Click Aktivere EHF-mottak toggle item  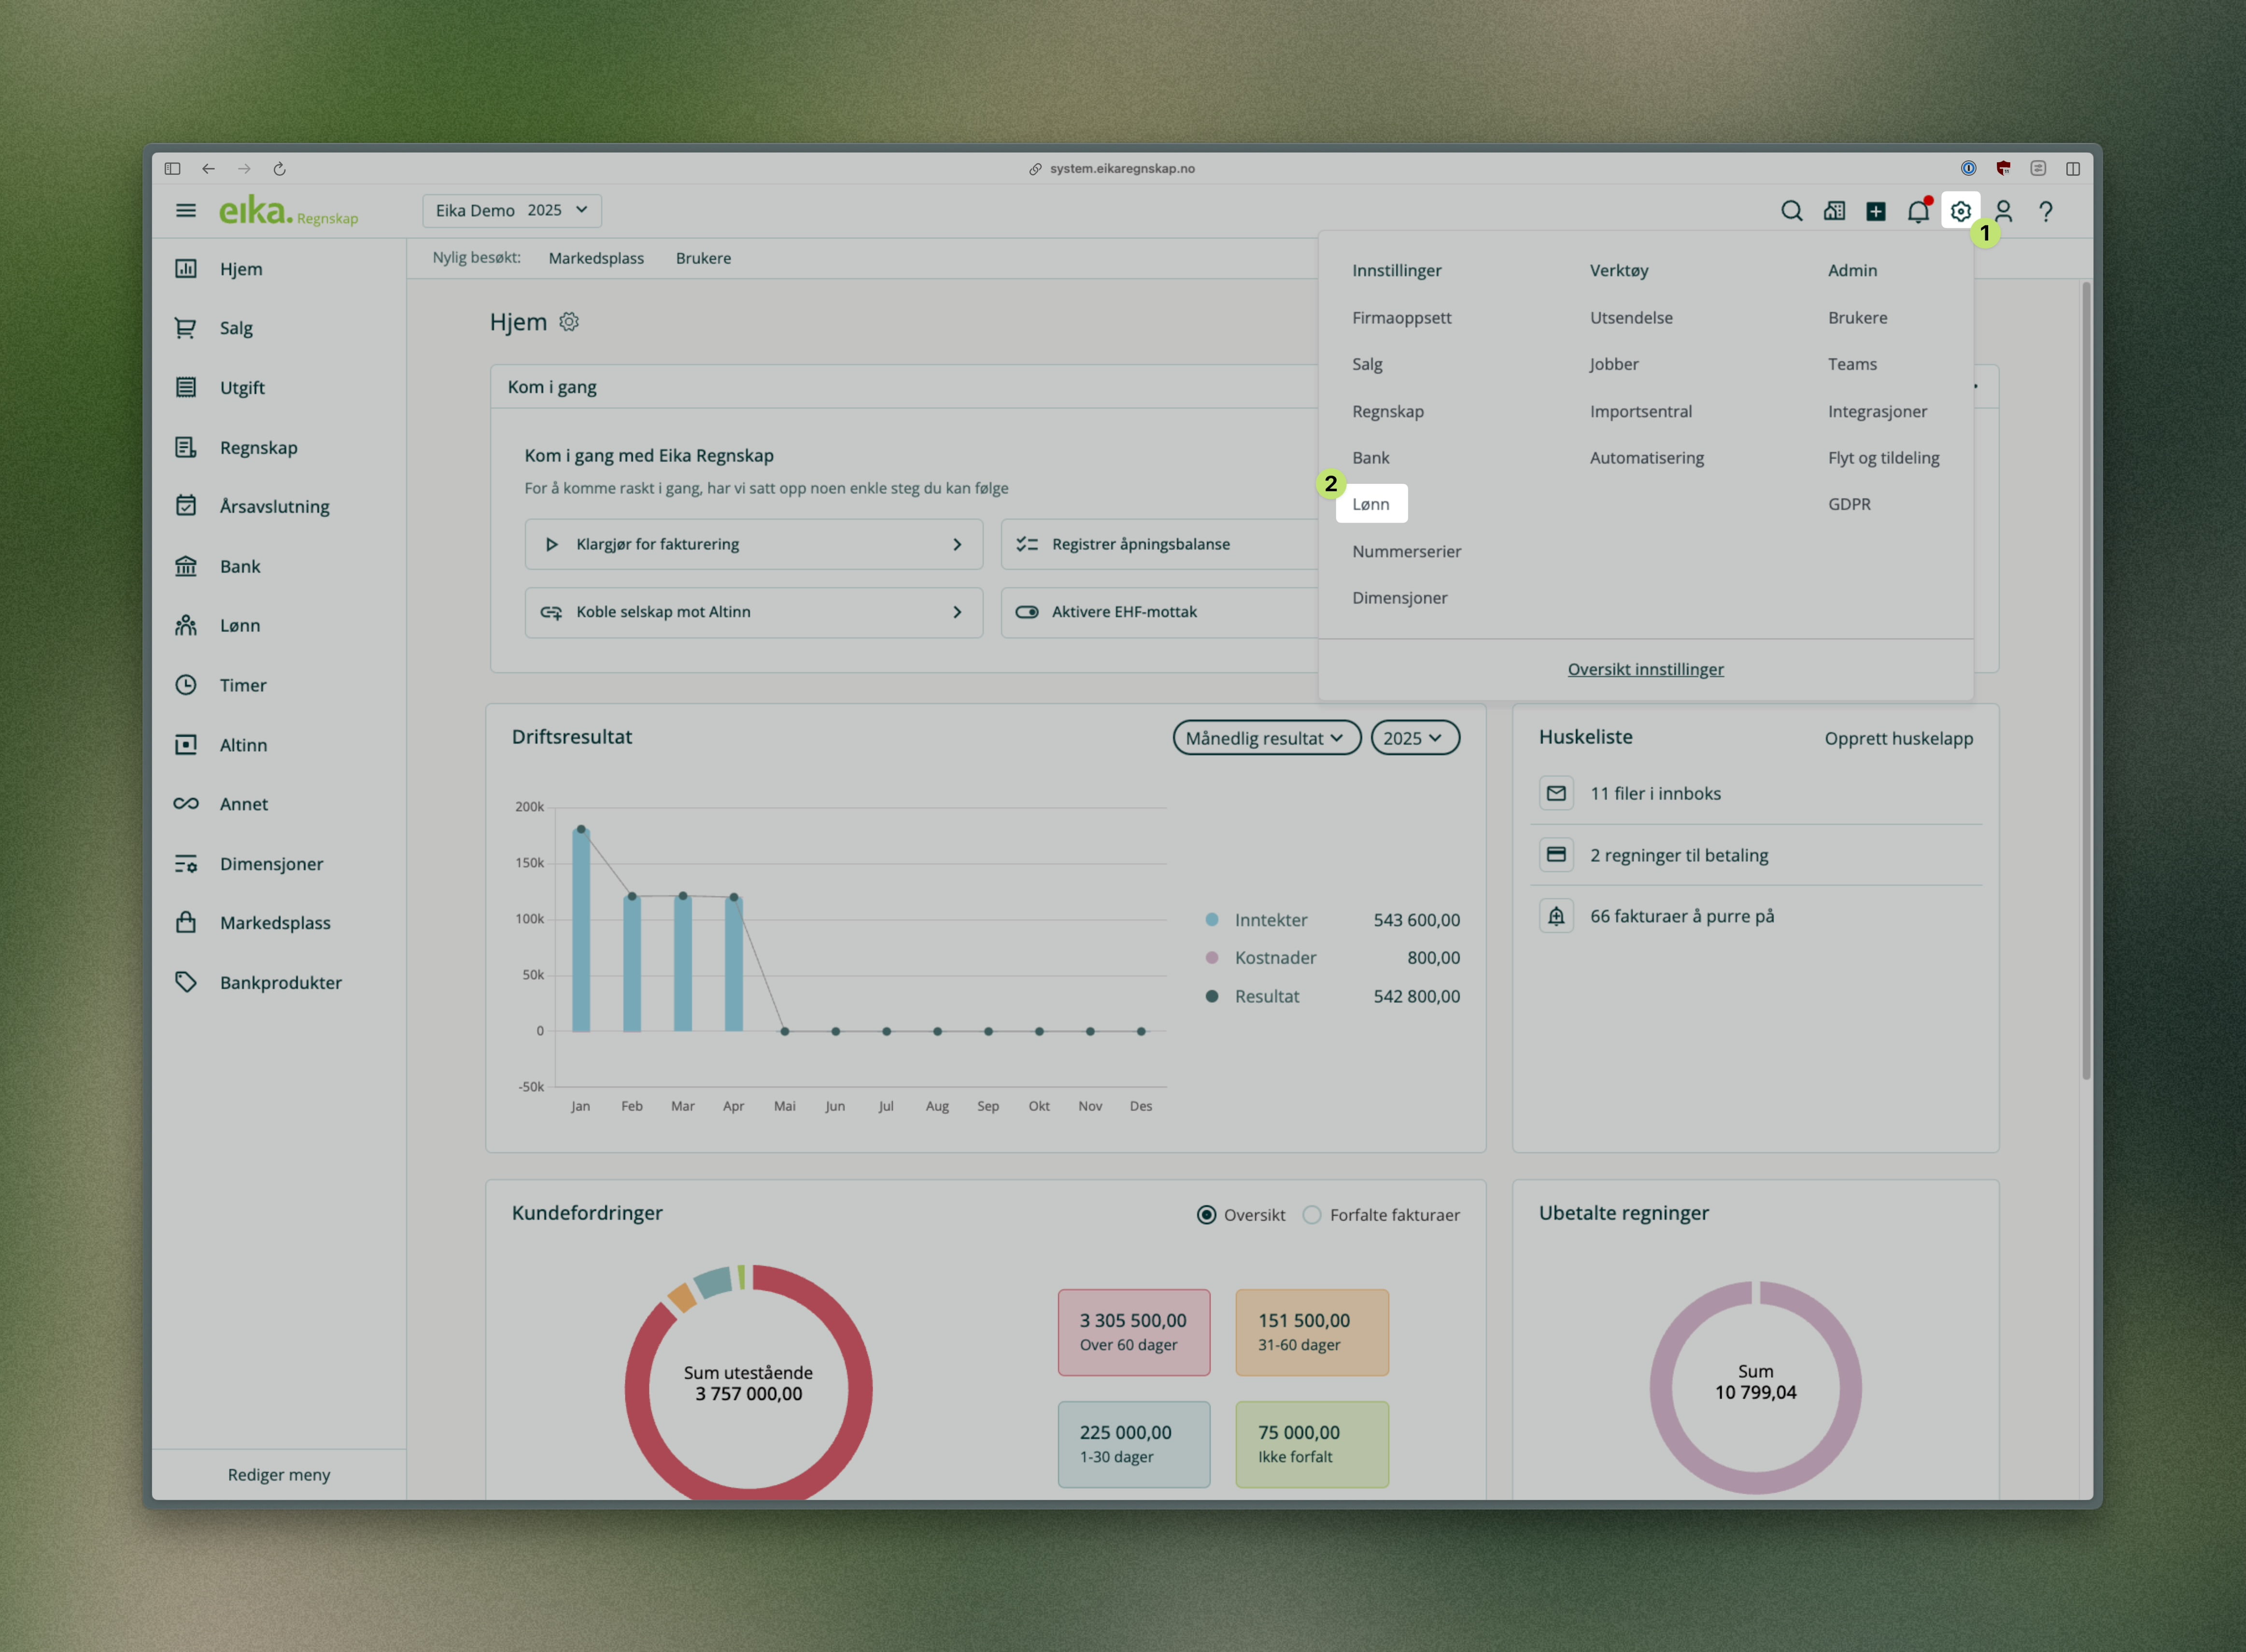tap(1124, 612)
